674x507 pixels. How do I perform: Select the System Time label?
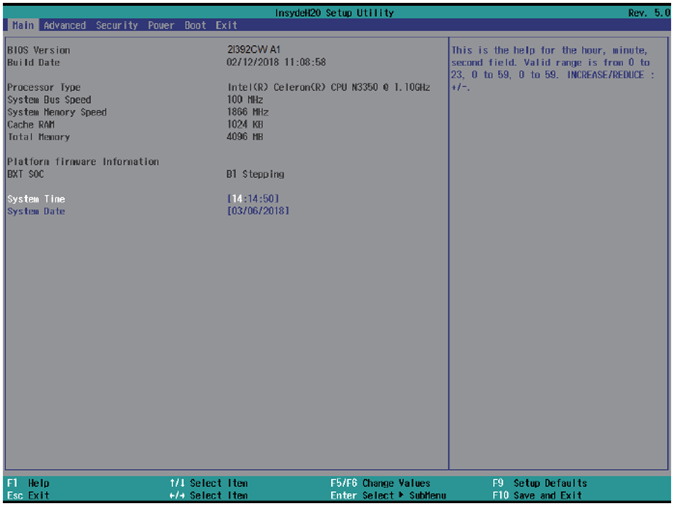coord(36,199)
